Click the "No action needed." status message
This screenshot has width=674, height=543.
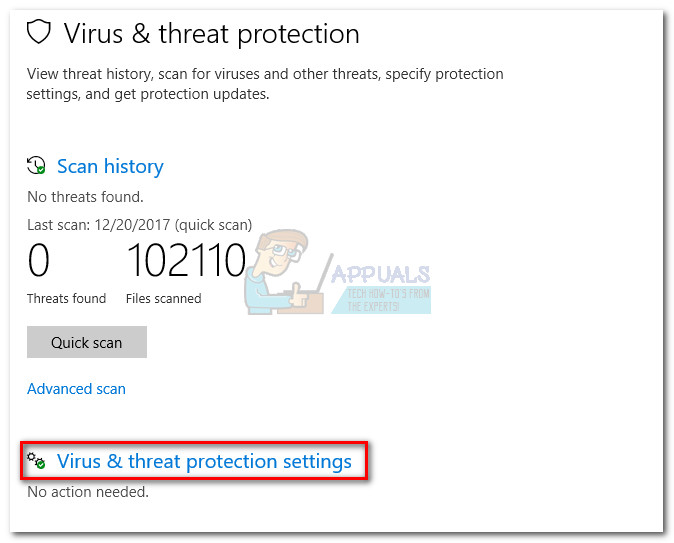tap(88, 492)
